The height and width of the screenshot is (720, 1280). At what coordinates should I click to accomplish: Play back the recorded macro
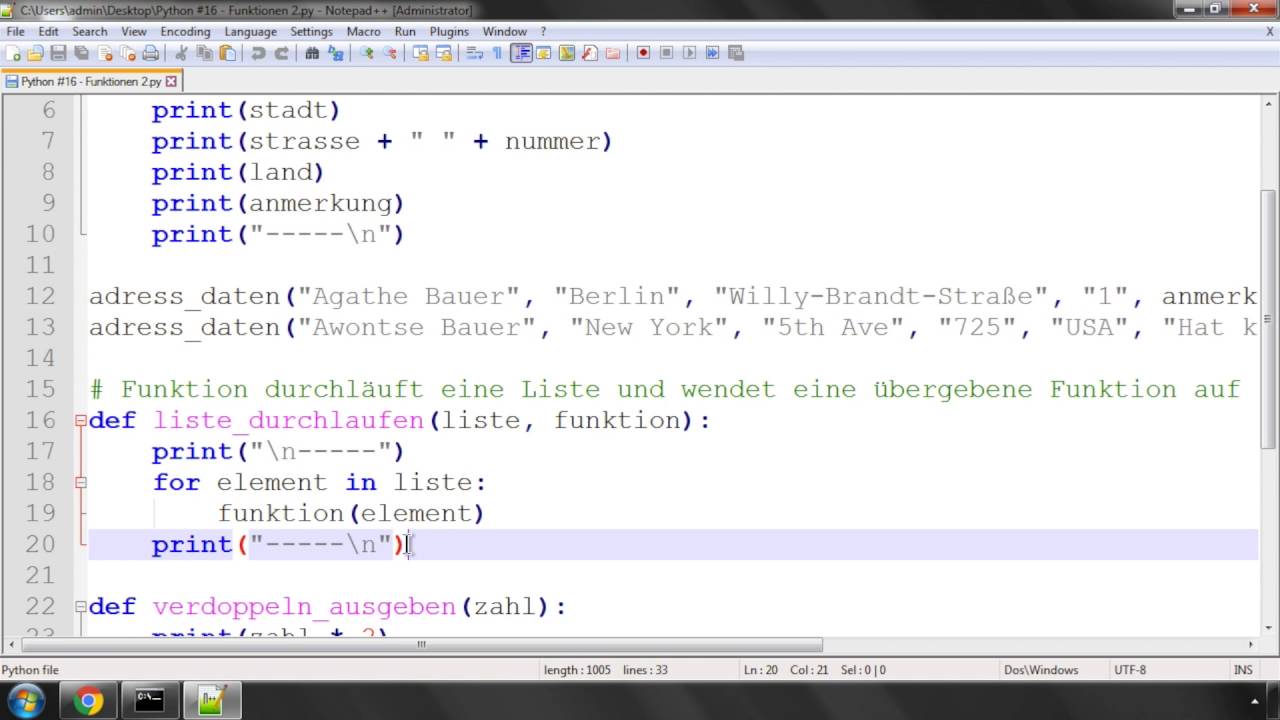(689, 53)
